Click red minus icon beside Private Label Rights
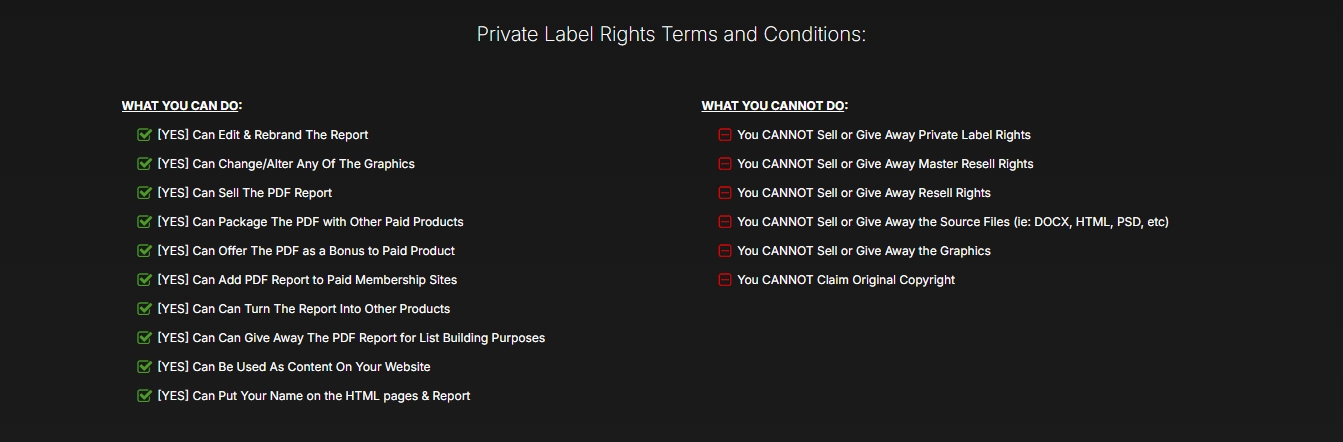Image resolution: width=1343 pixels, height=442 pixels. click(x=725, y=135)
